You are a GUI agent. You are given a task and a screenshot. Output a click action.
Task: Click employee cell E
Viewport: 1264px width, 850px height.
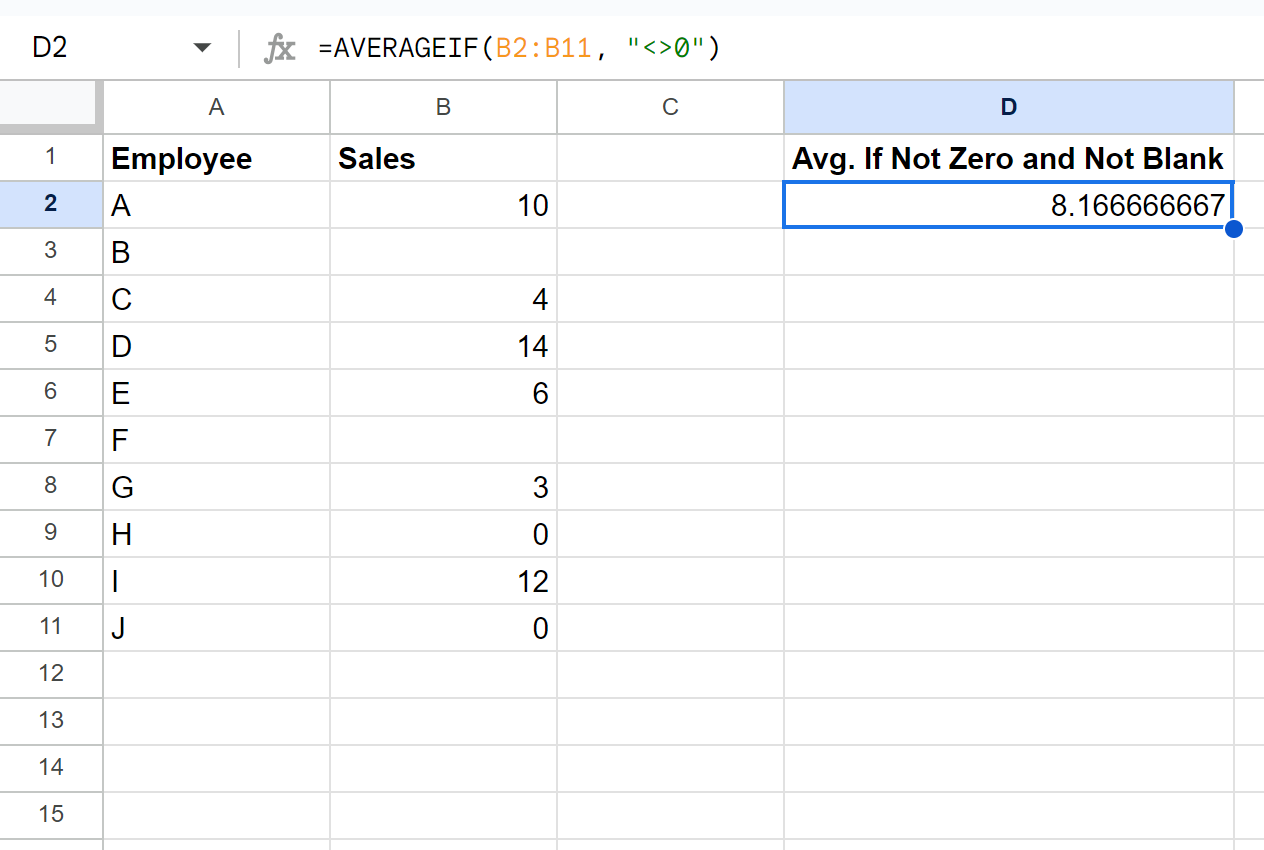(216, 393)
